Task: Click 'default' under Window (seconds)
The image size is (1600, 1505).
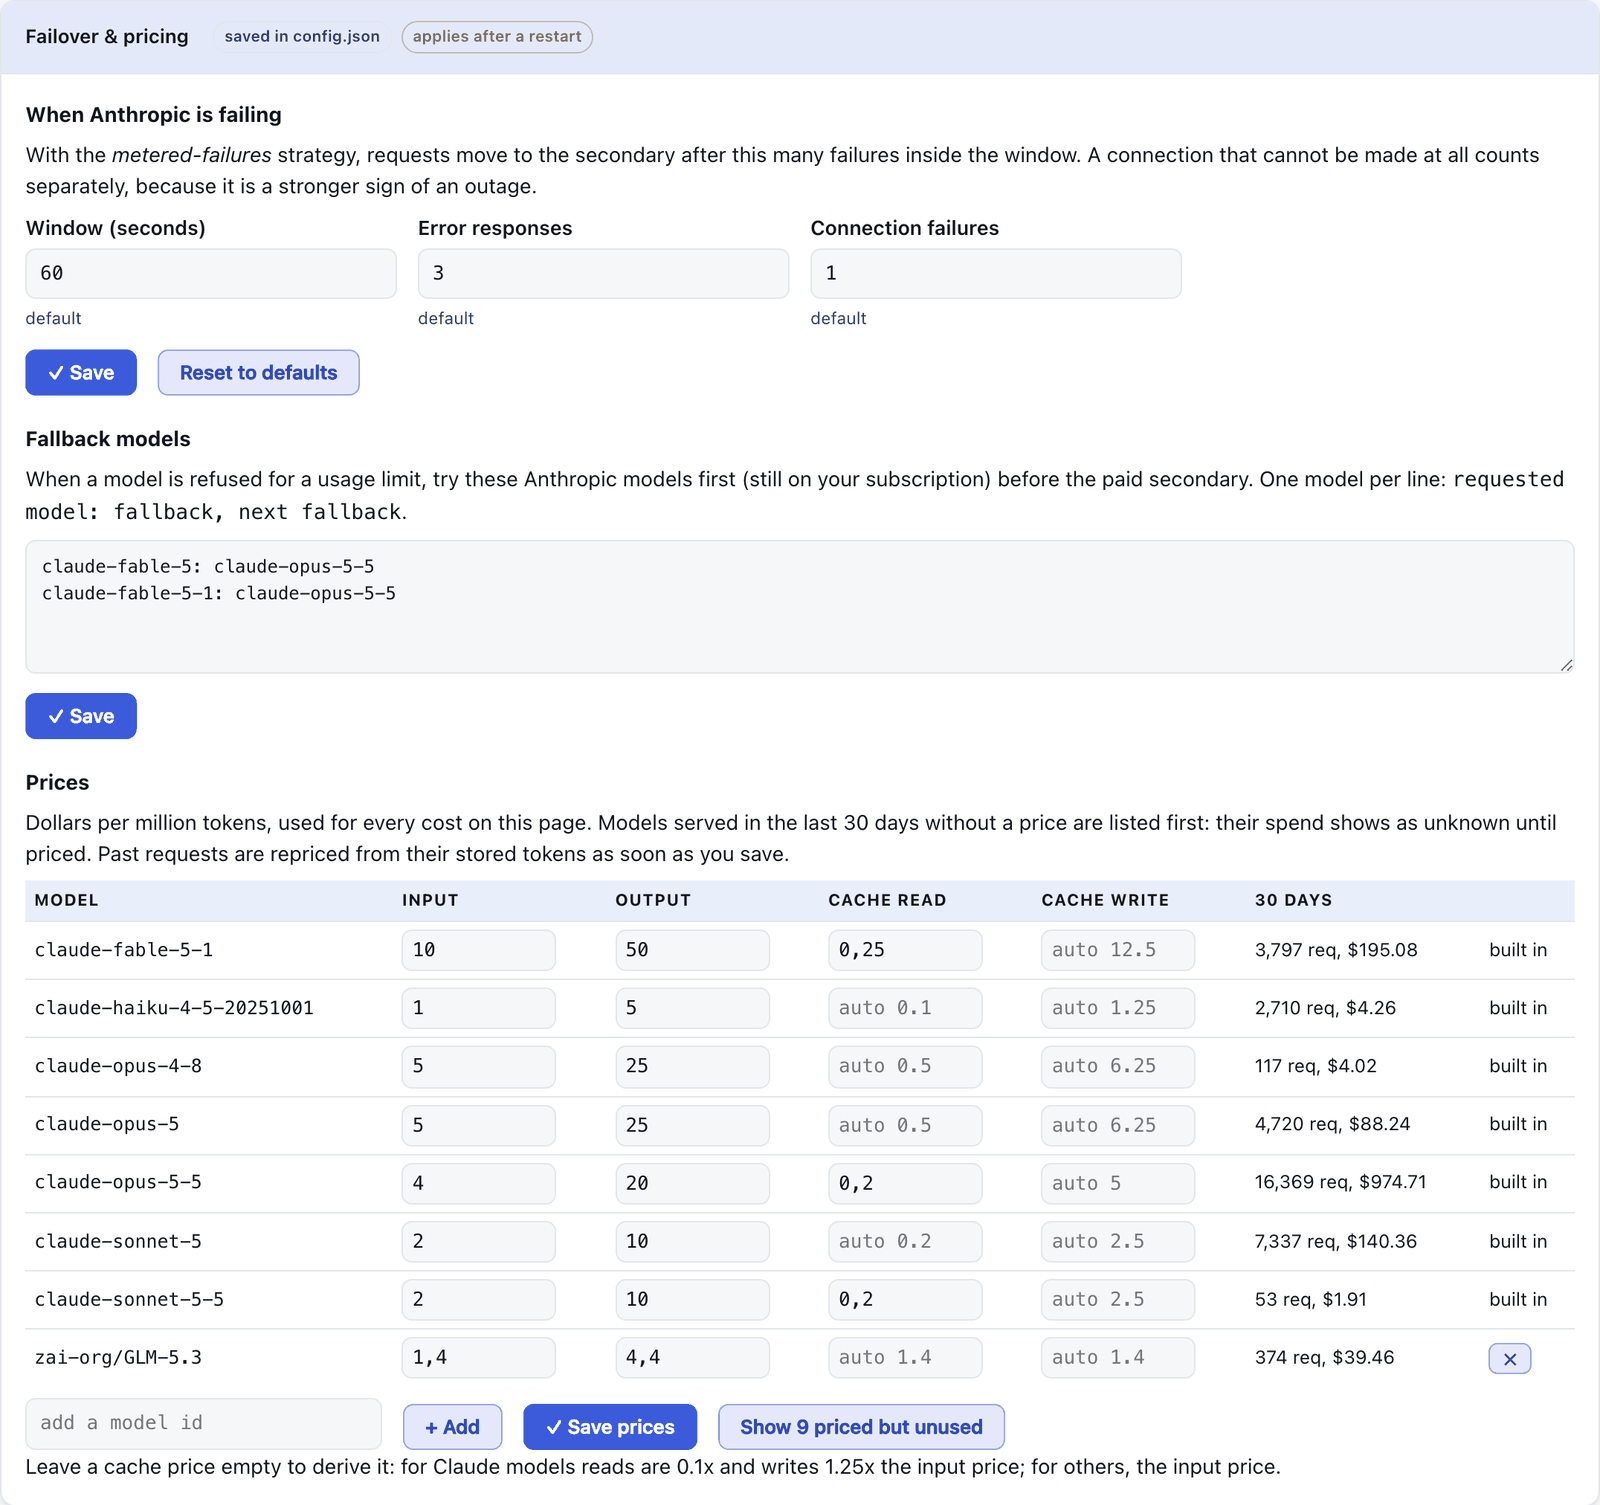Action: click(53, 318)
